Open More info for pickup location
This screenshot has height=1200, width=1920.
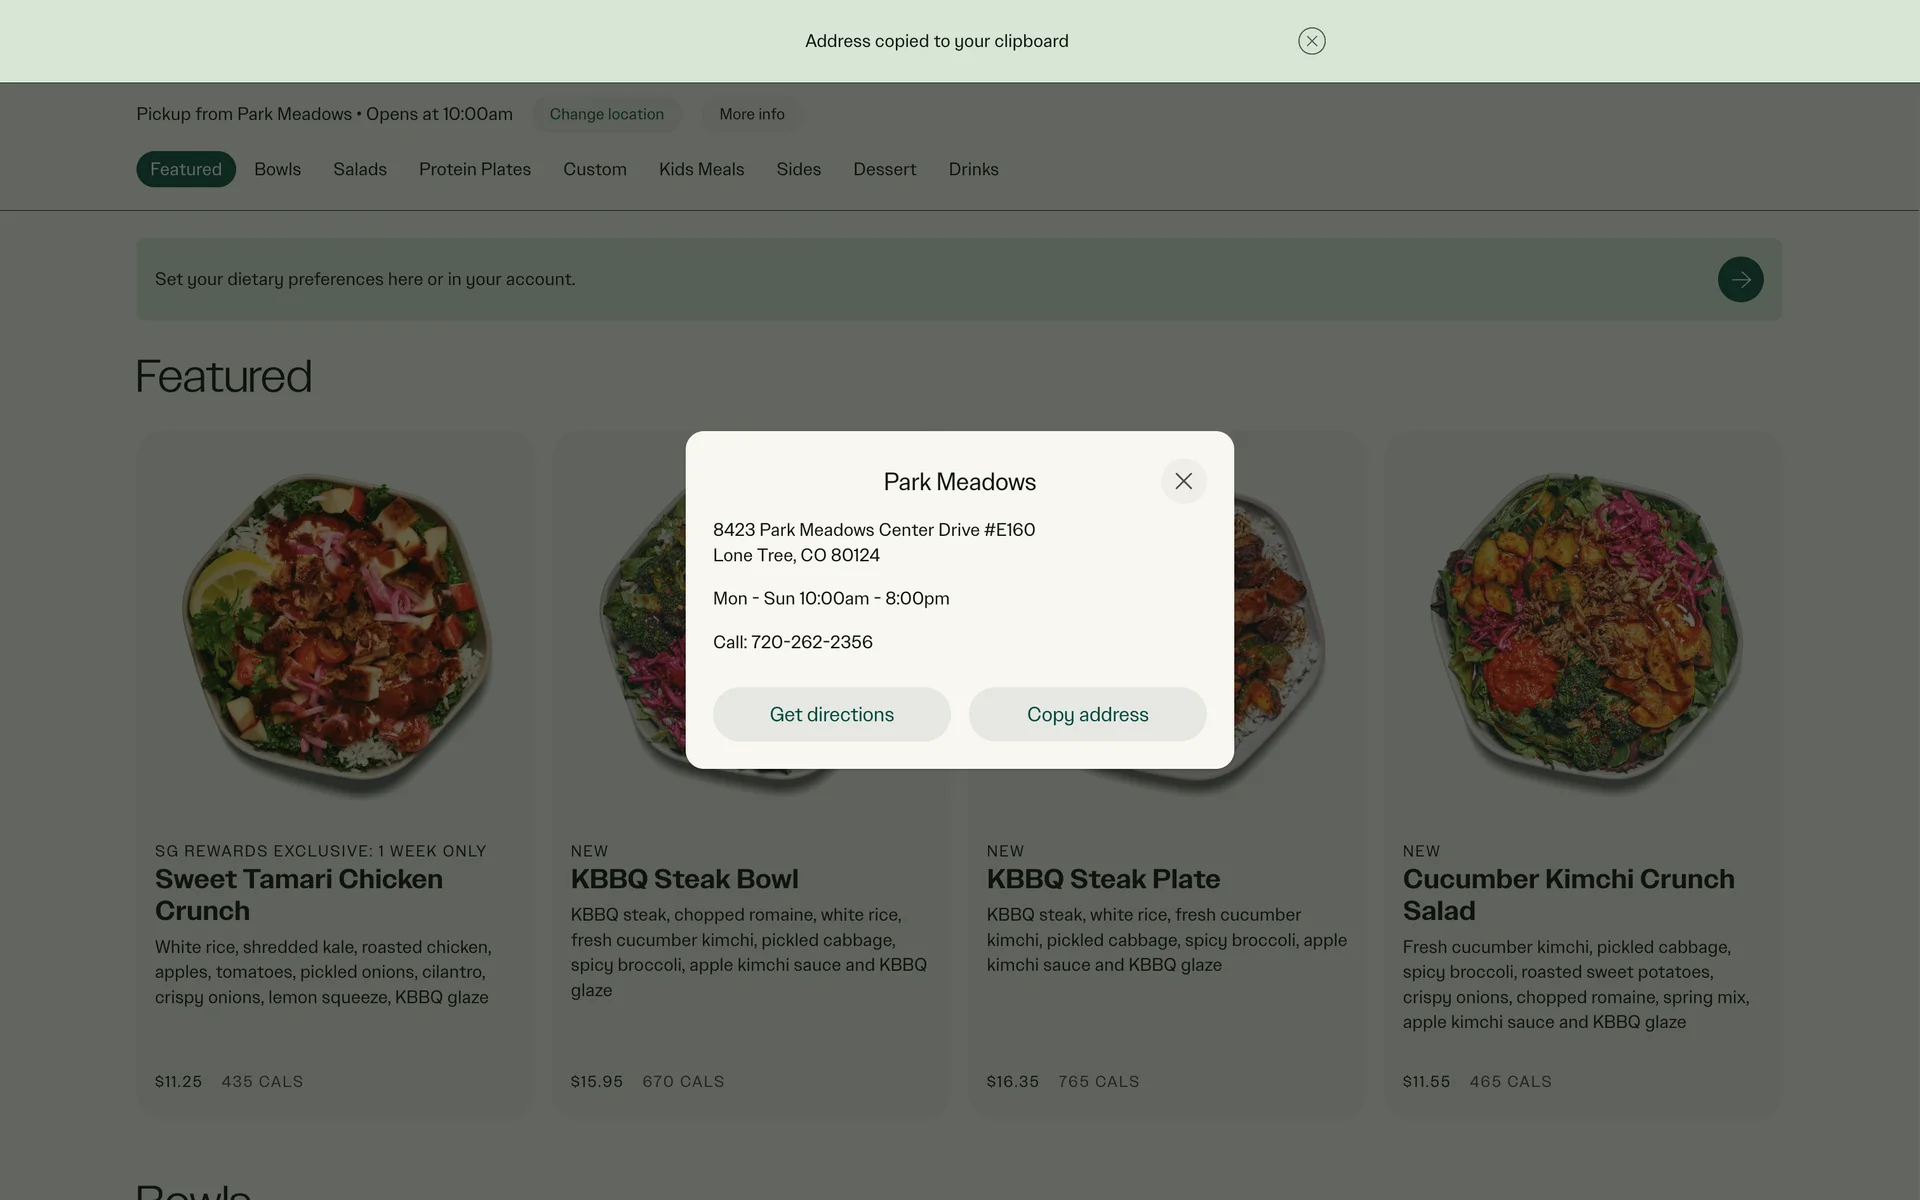click(x=751, y=114)
